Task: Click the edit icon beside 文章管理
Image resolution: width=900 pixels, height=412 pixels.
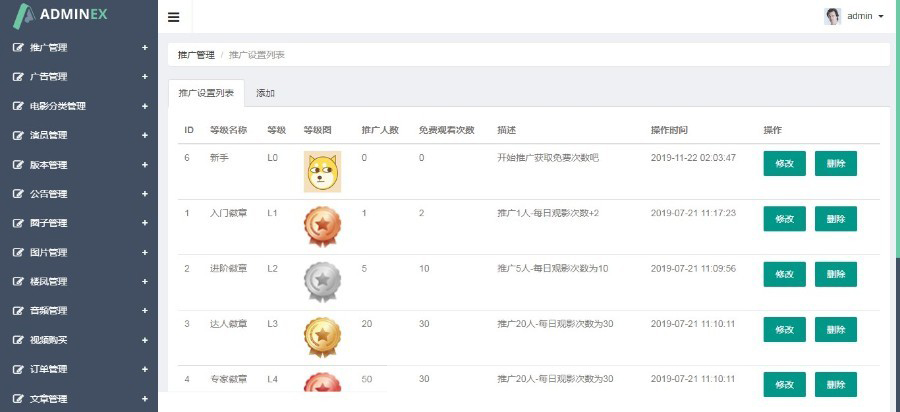Action: click(x=18, y=399)
